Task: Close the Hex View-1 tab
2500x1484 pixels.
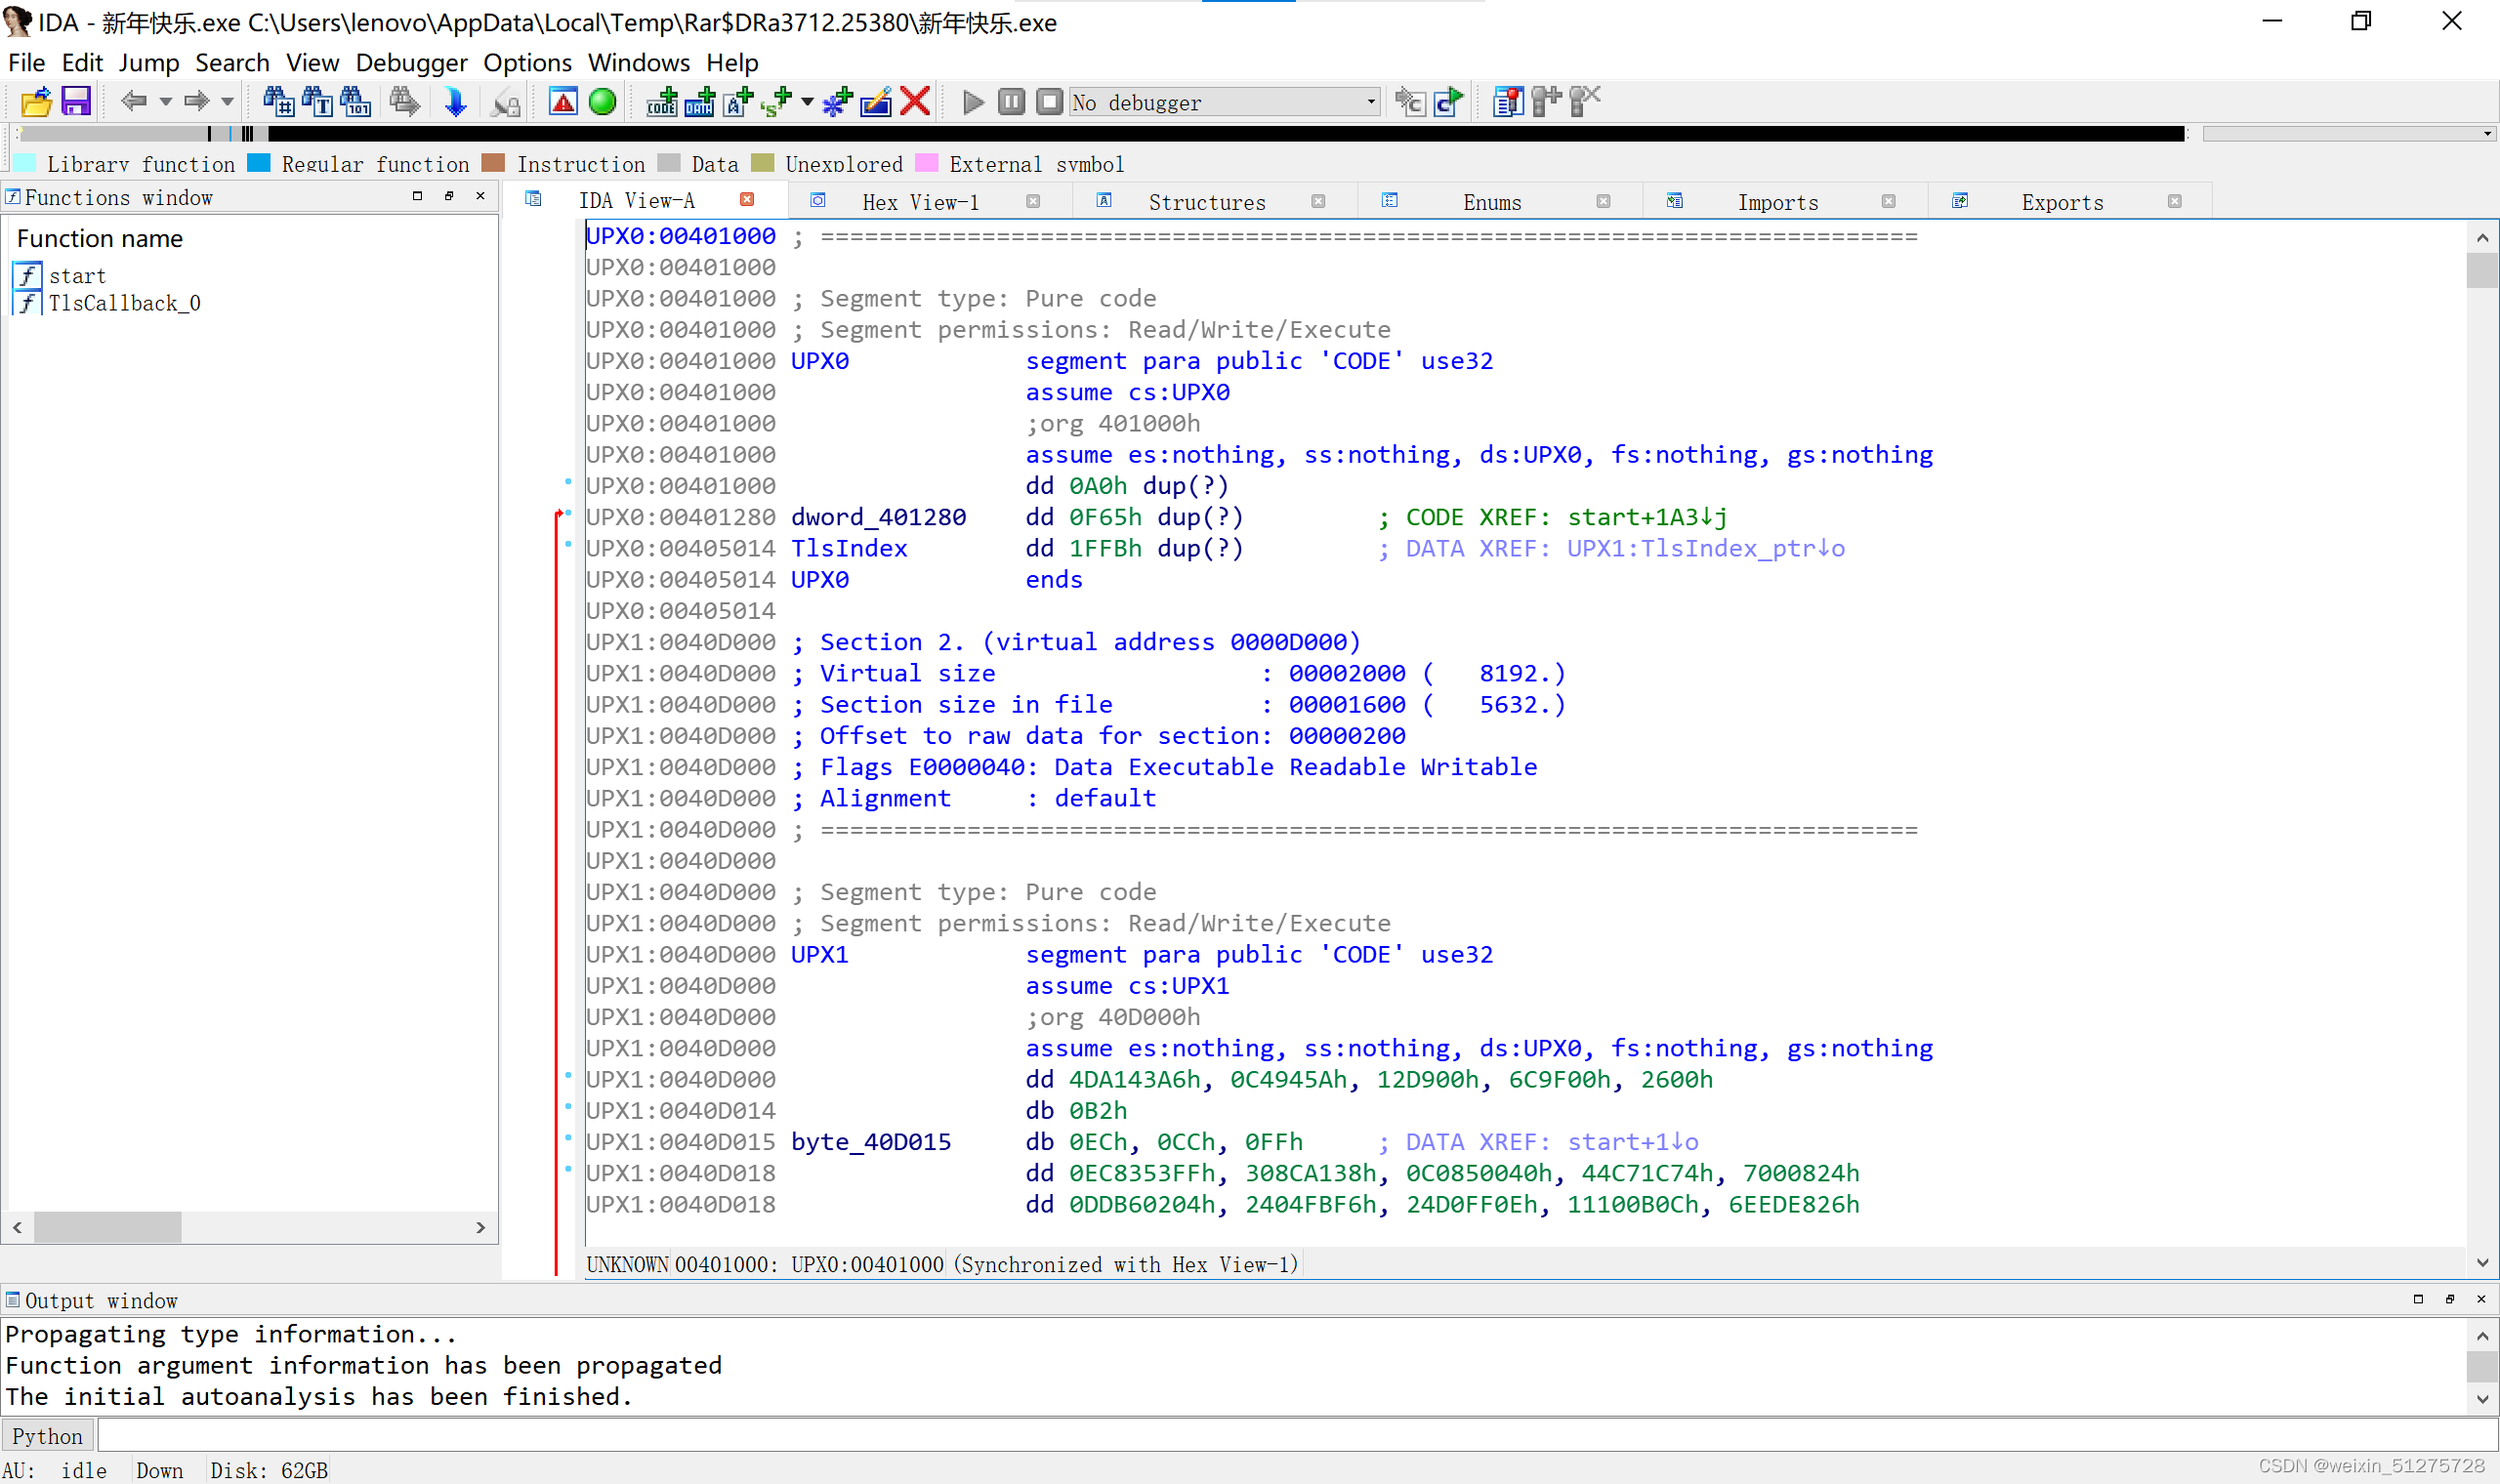Action: click(x=1033, y=201)
